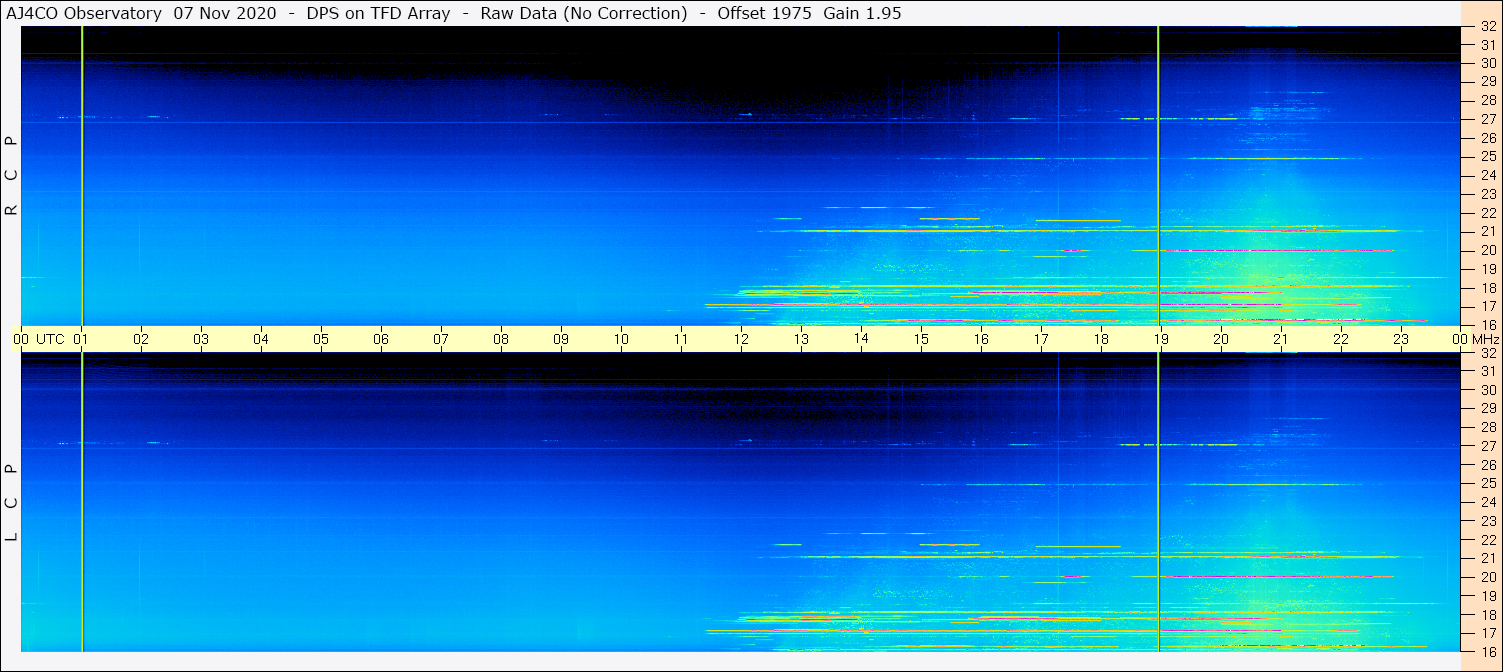Select the 16 MHz label in LCP scale
Screen dimensions: 1503x672
1488,651
